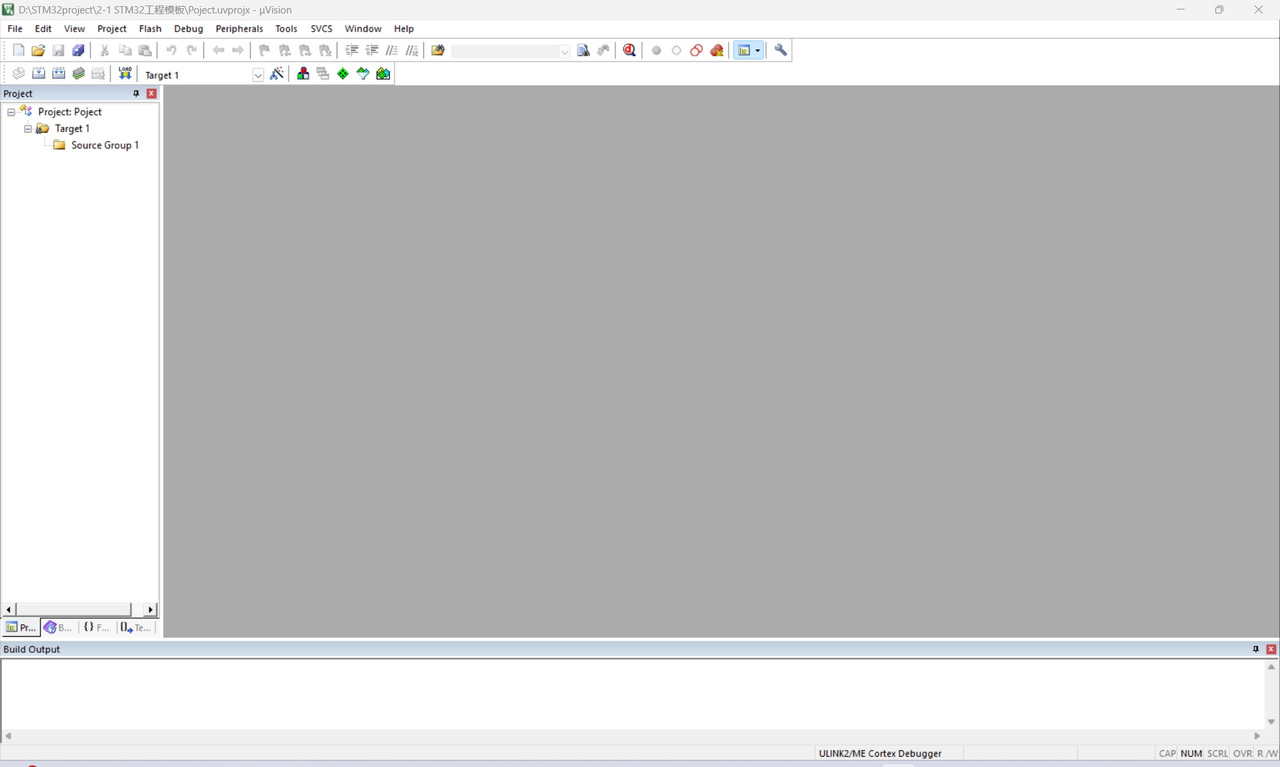1280x767 pixels.
Task: Open the Pack Installer icon
Action: [x=383, y=74]
